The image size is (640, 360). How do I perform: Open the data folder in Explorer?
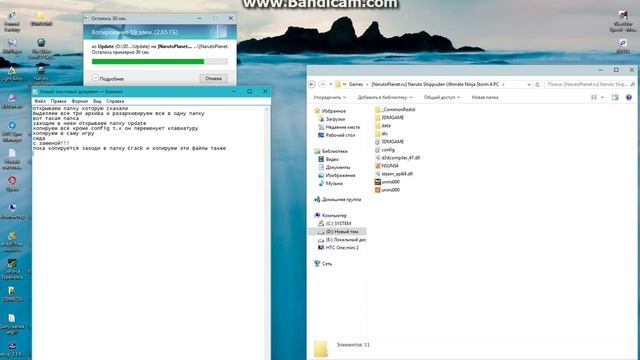(383, 126)
